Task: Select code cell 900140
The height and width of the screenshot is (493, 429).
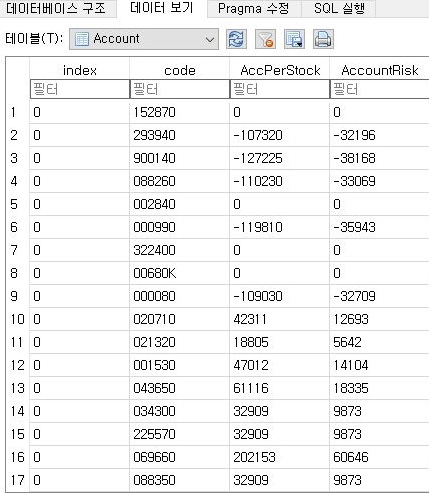Action: tap(179, 158)
